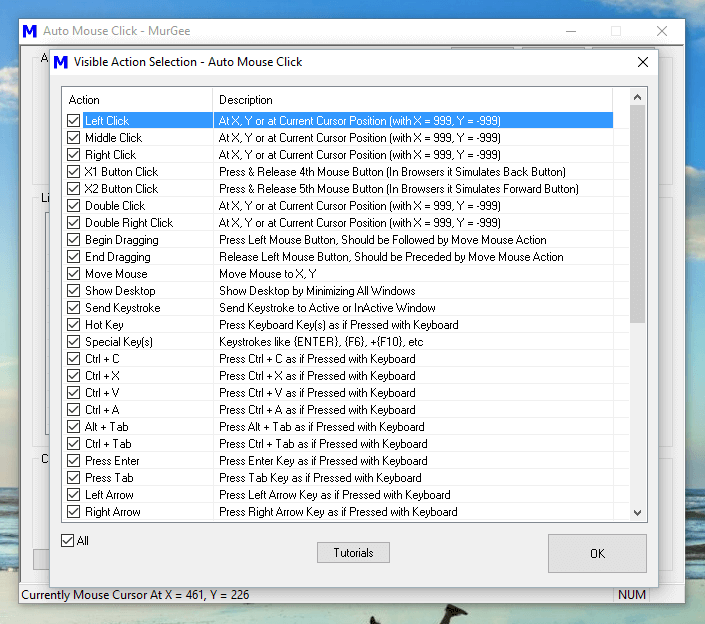
Task: Select the 'Move Mouse' action name
Action: click(x=116, y=274)
